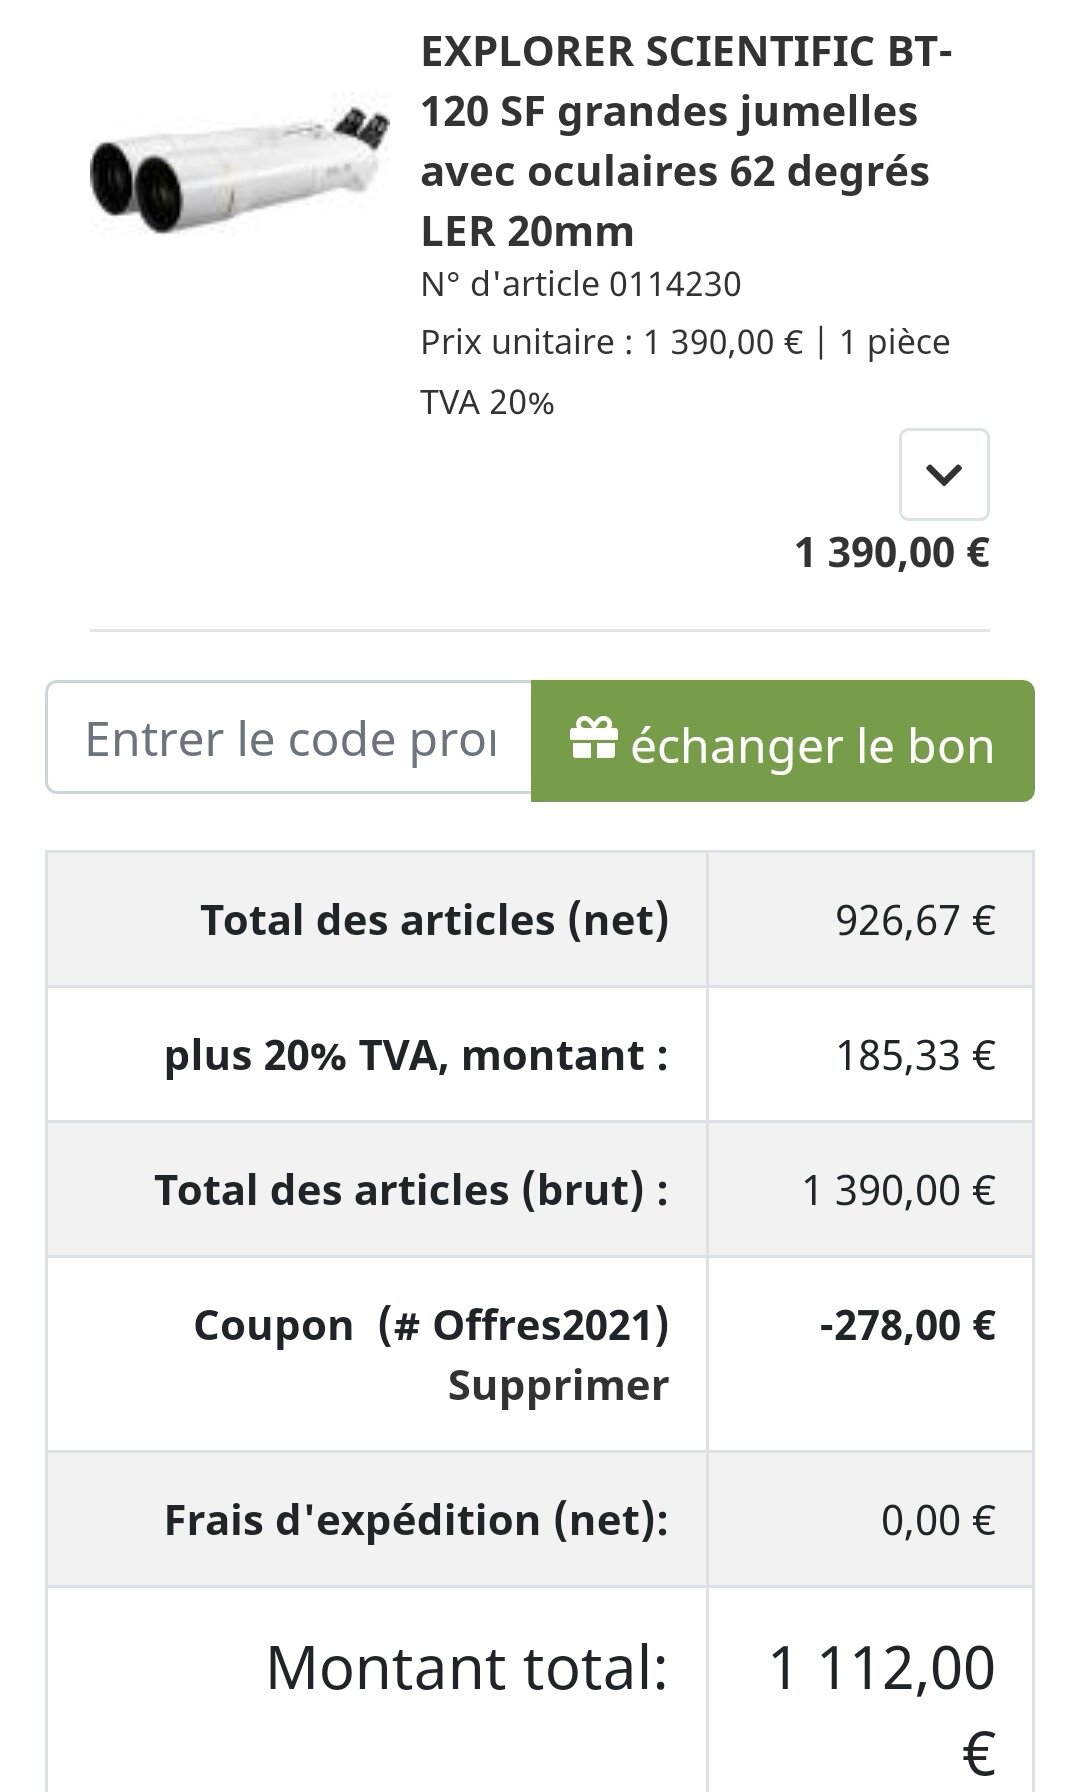
Task: Click the promo code input field
Action: tap(289, 738)
